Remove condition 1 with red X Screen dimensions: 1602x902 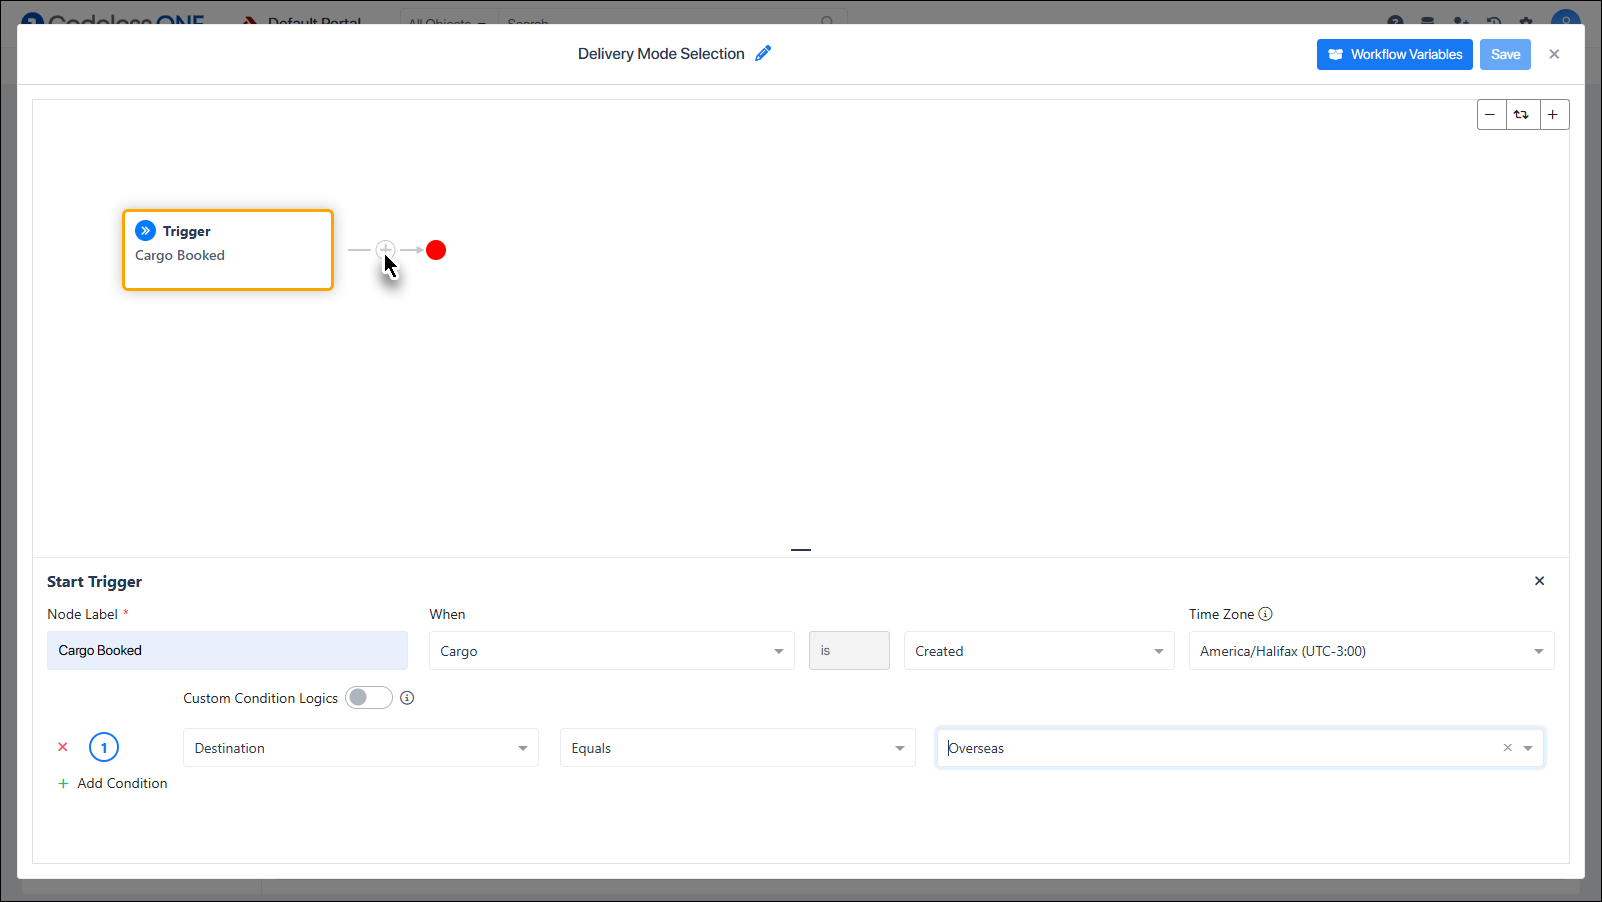[x=63, y=747]
